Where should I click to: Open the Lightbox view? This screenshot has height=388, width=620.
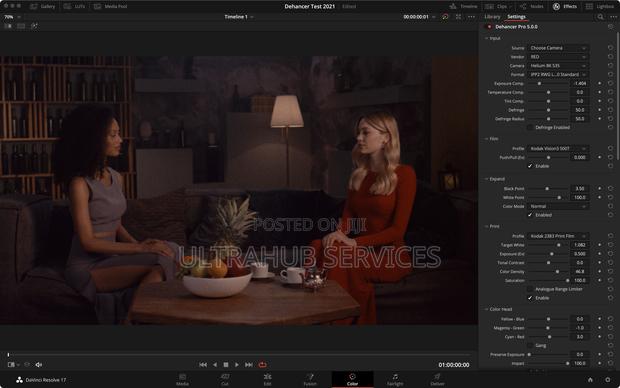599,6
